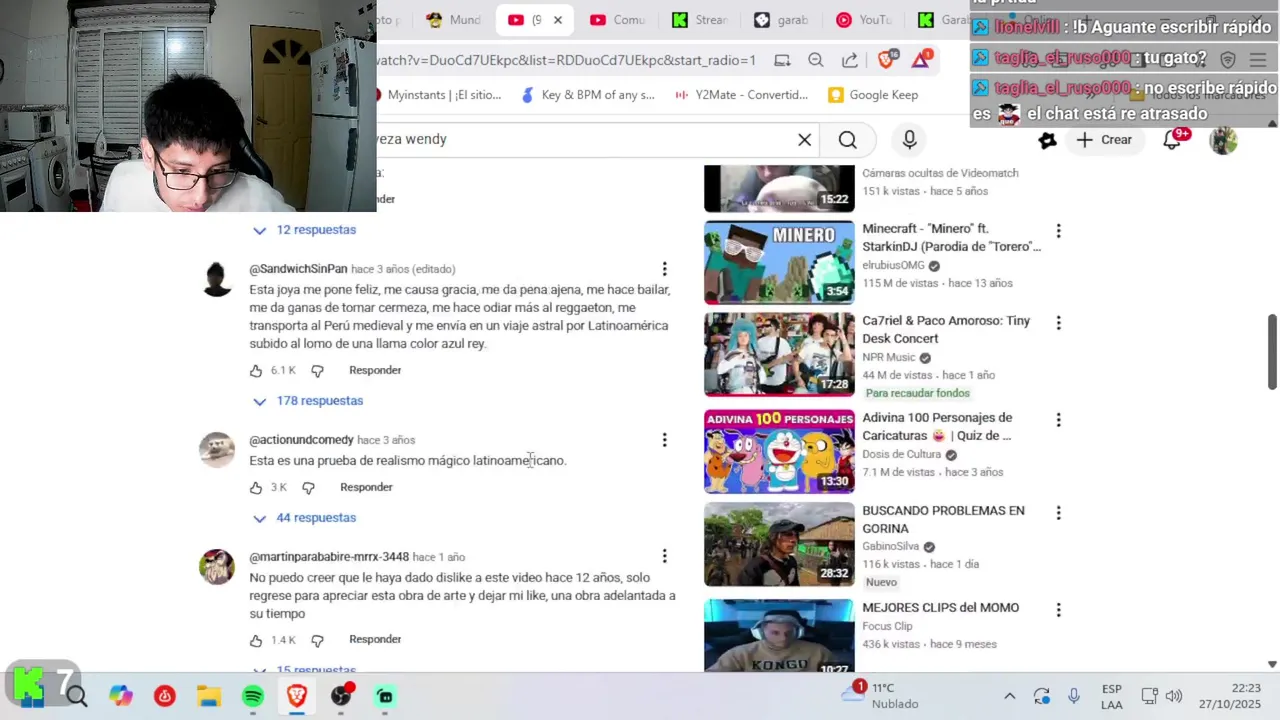Image resolution: width=1280 pixels, height=720 pixels.
Task: Click the Brave Shields lion icon
Action: (887, 60)
